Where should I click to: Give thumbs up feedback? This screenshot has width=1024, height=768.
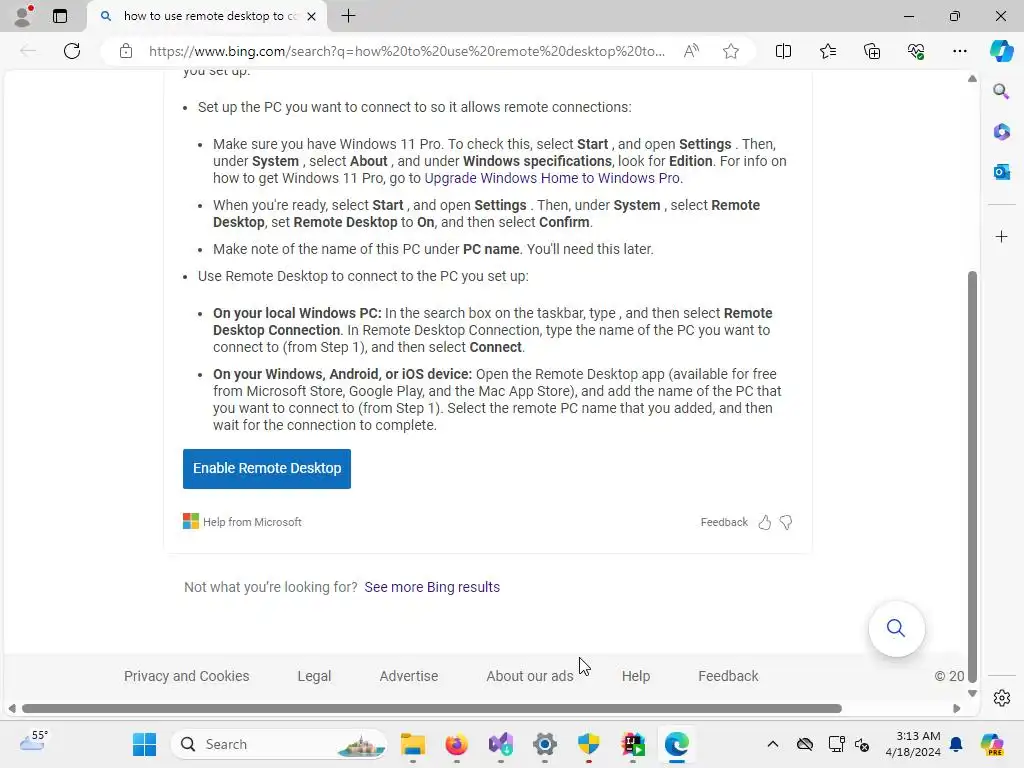[764, 522]
